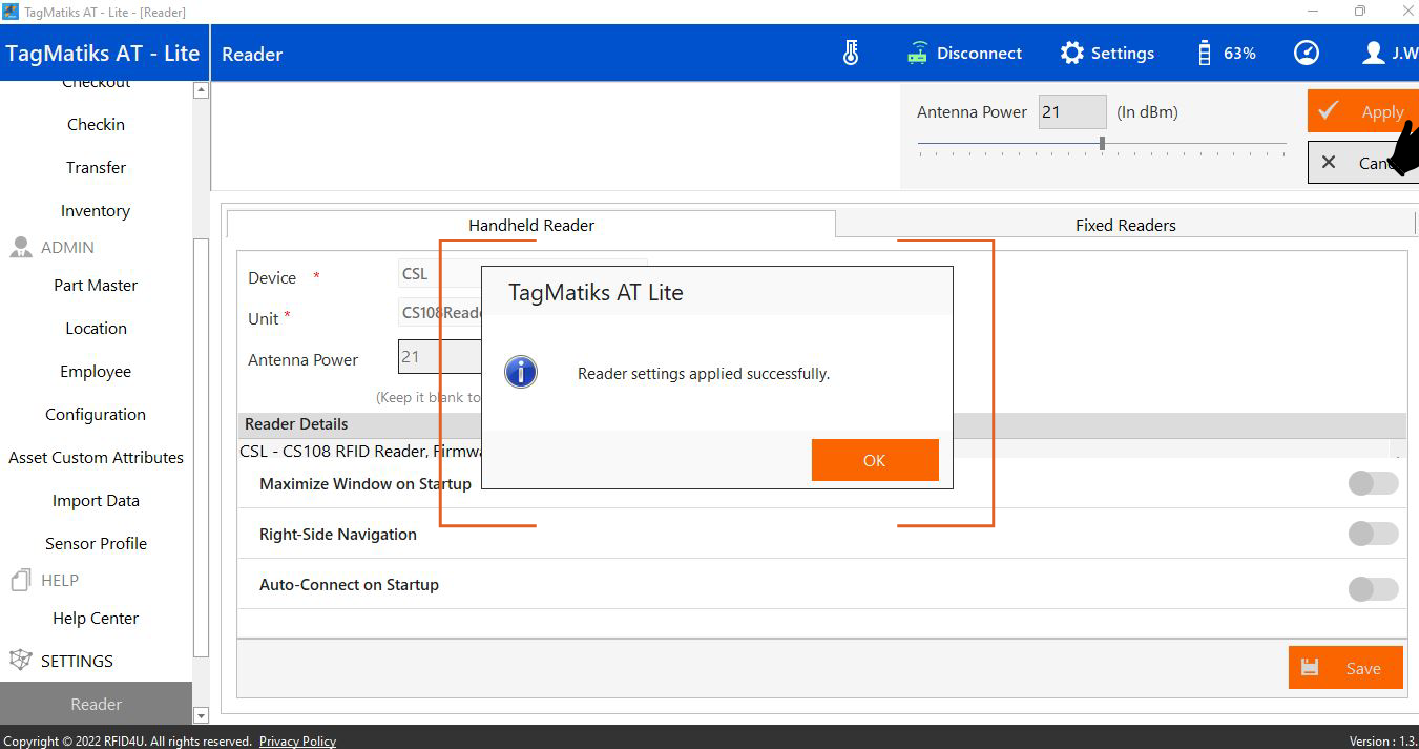1419x749 pixels.
Task: Click the speedometer gauge icon
Action: (x=1306, y=54)
